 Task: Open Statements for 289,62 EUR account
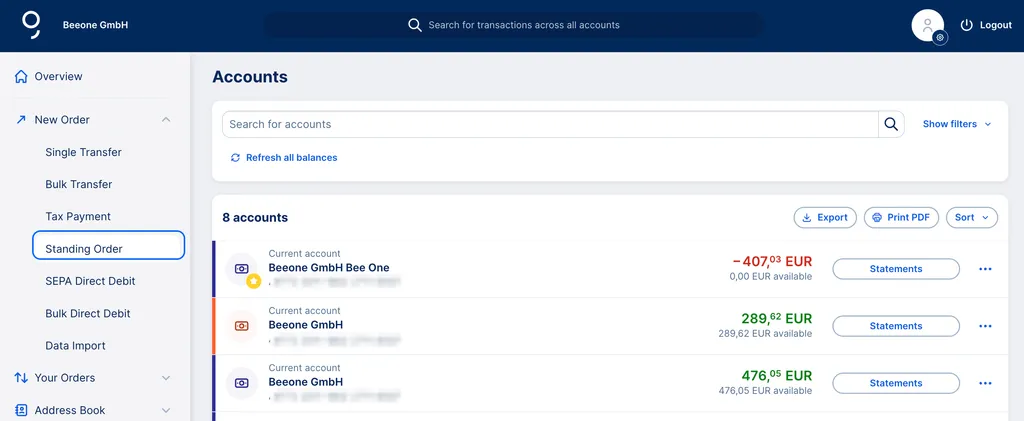(896, 326)
